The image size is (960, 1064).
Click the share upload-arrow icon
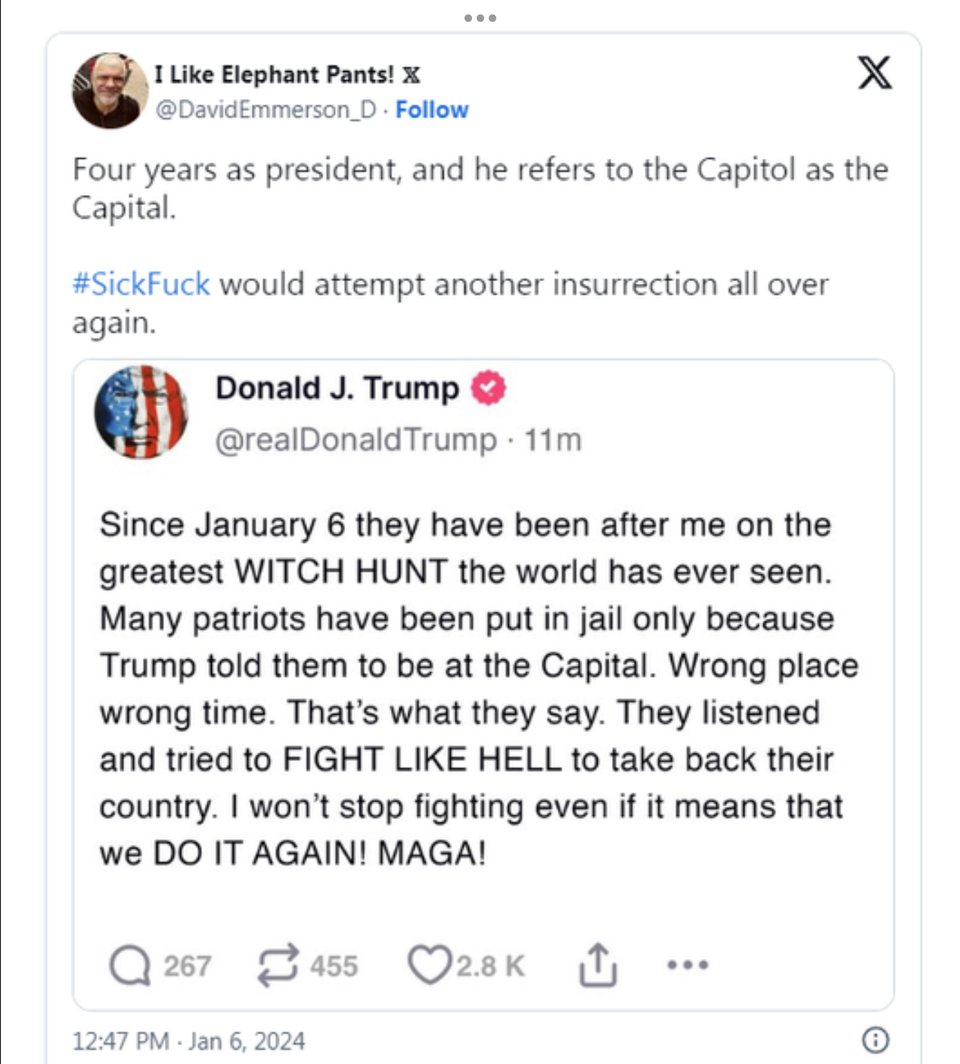598,965
